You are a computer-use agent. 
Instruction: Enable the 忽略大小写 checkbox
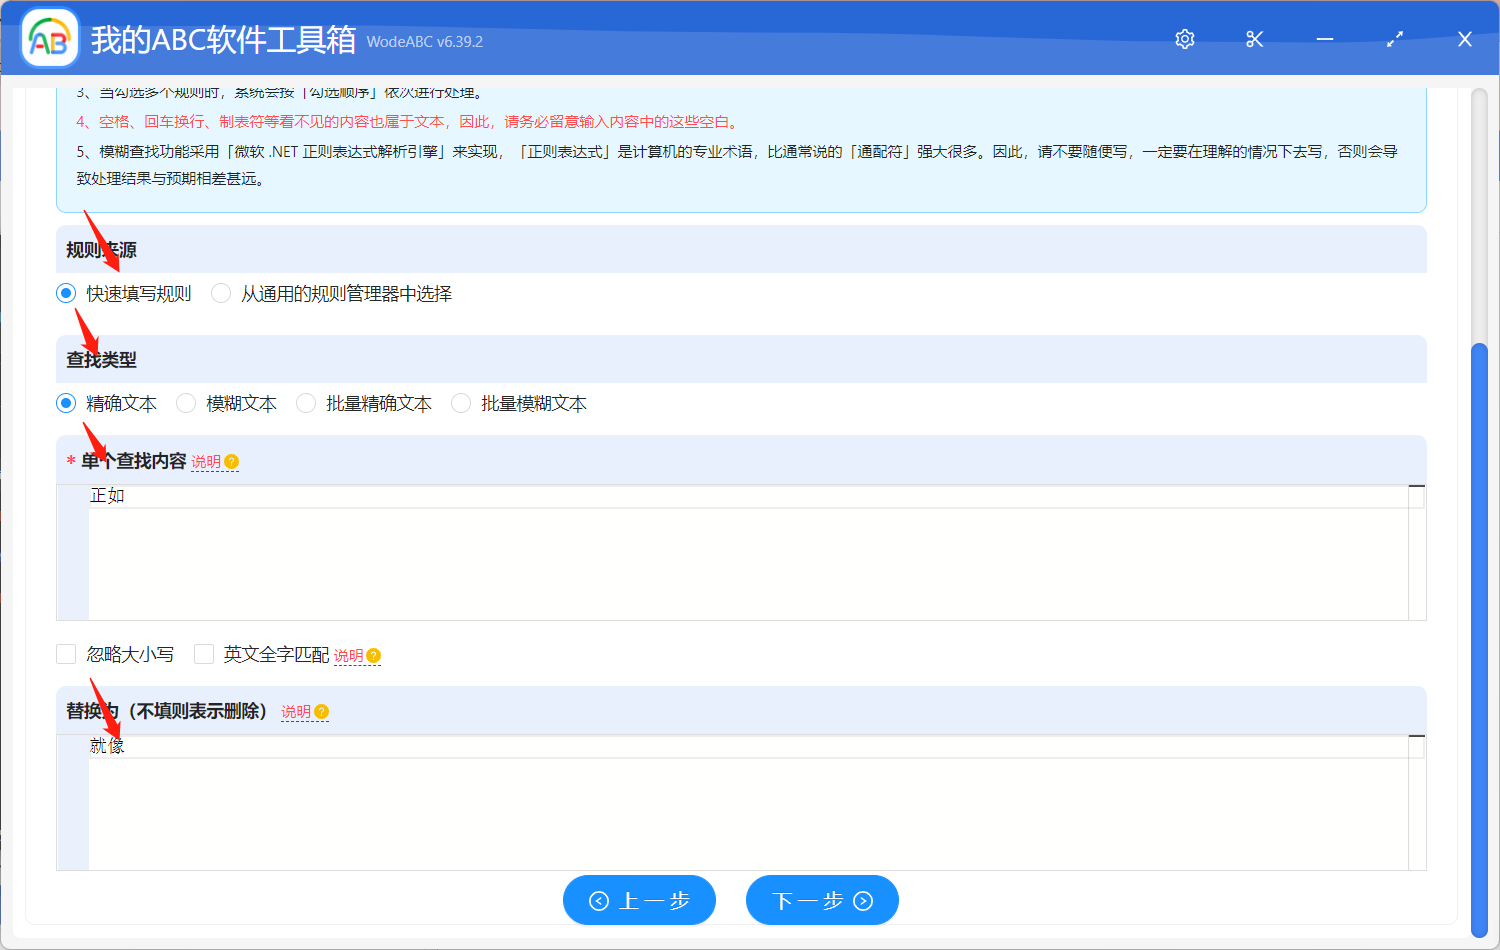click(x=66, y=653)
